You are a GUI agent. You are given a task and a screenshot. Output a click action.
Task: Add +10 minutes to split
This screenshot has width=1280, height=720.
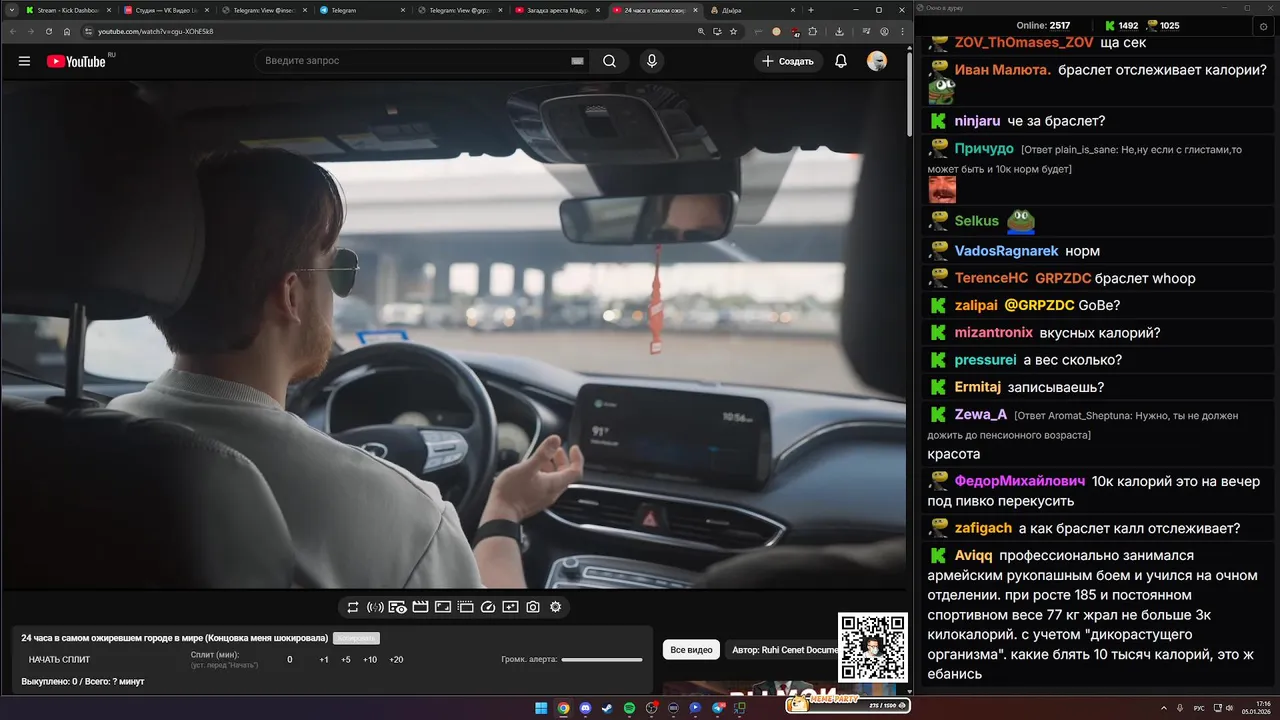coord(370,660)
